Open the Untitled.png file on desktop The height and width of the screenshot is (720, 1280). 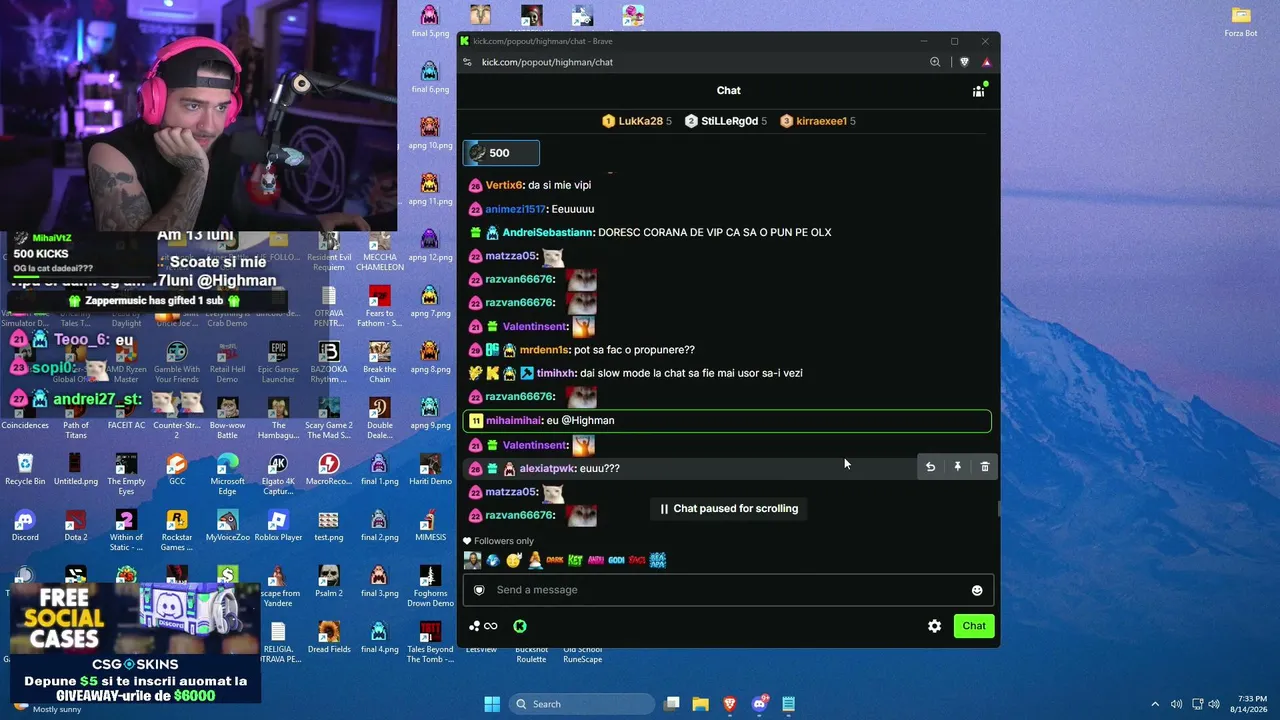76,470
